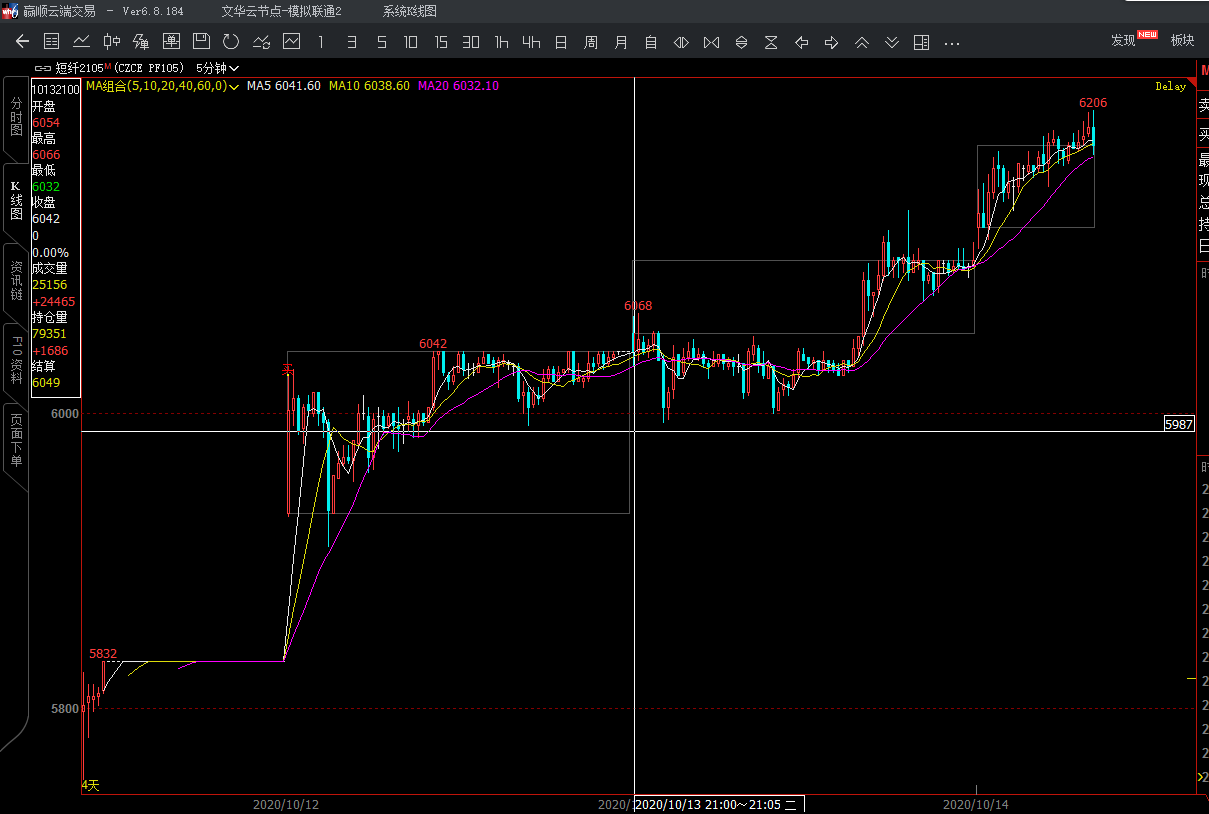The image size is (1209, 814).
Task: Click the save floppy-disk icon
Action: (x=201, y=41)
